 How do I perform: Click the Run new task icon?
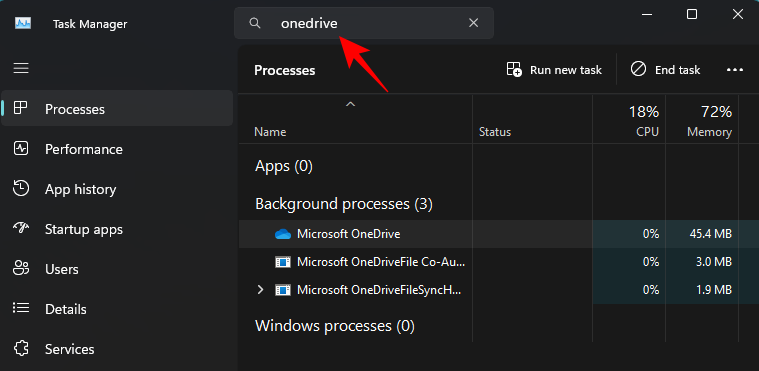tap(514, 70)
